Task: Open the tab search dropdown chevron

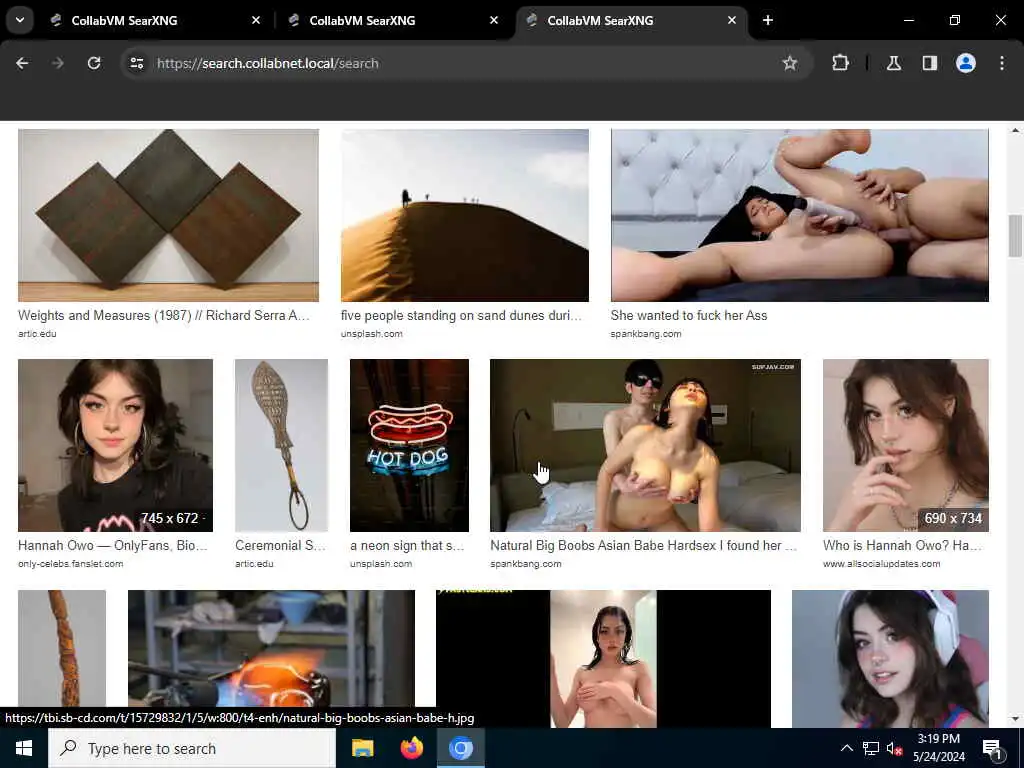Action: (20, 20)
